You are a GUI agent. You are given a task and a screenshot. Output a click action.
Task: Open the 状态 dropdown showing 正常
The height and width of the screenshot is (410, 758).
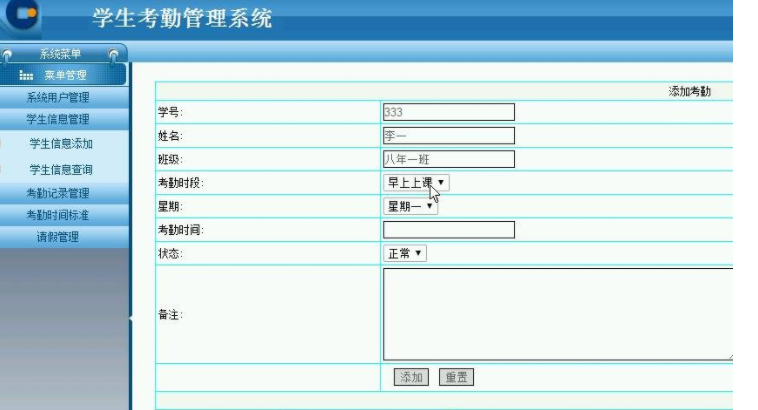pos(405,253)
